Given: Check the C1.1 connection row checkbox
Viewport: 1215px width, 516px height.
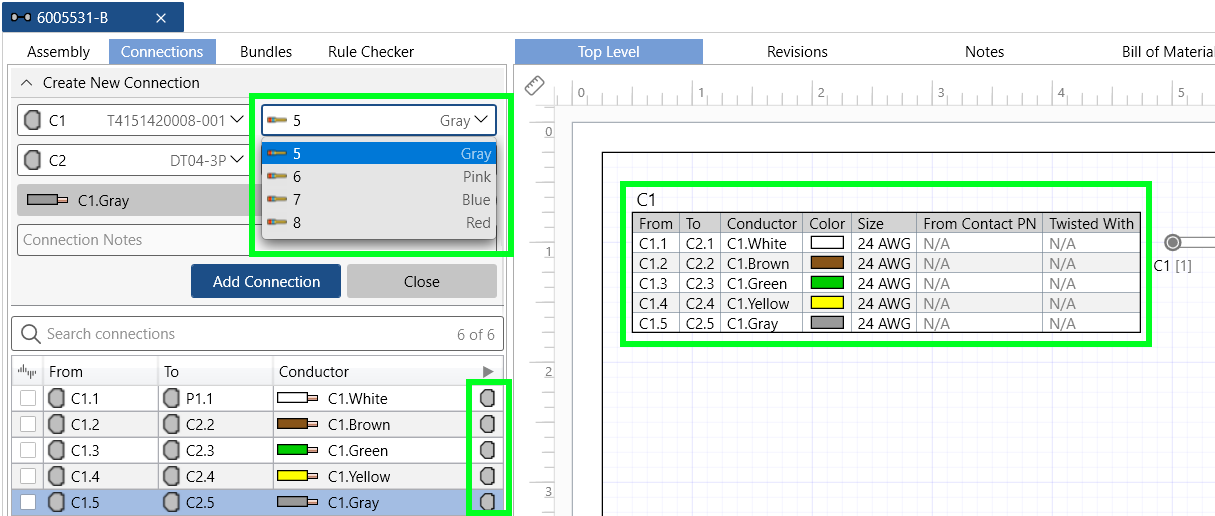Looking at the screenshot, I should point(28,398).
